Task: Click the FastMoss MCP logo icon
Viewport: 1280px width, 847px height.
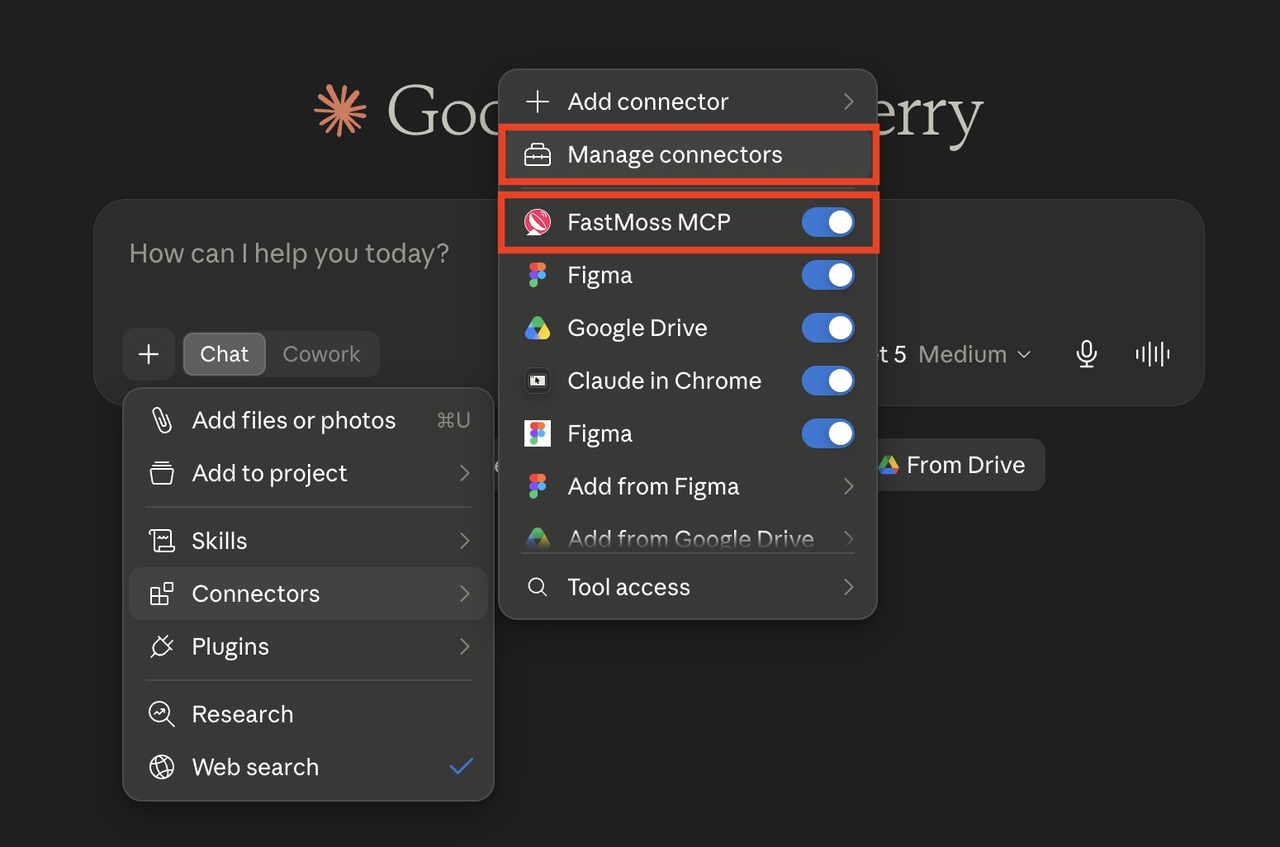Action: click(x=538, y=222)
